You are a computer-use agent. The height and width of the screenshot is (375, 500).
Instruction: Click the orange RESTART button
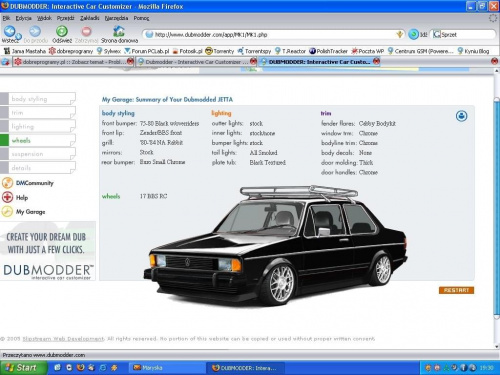pyautogui.click(x=456, y=290)
